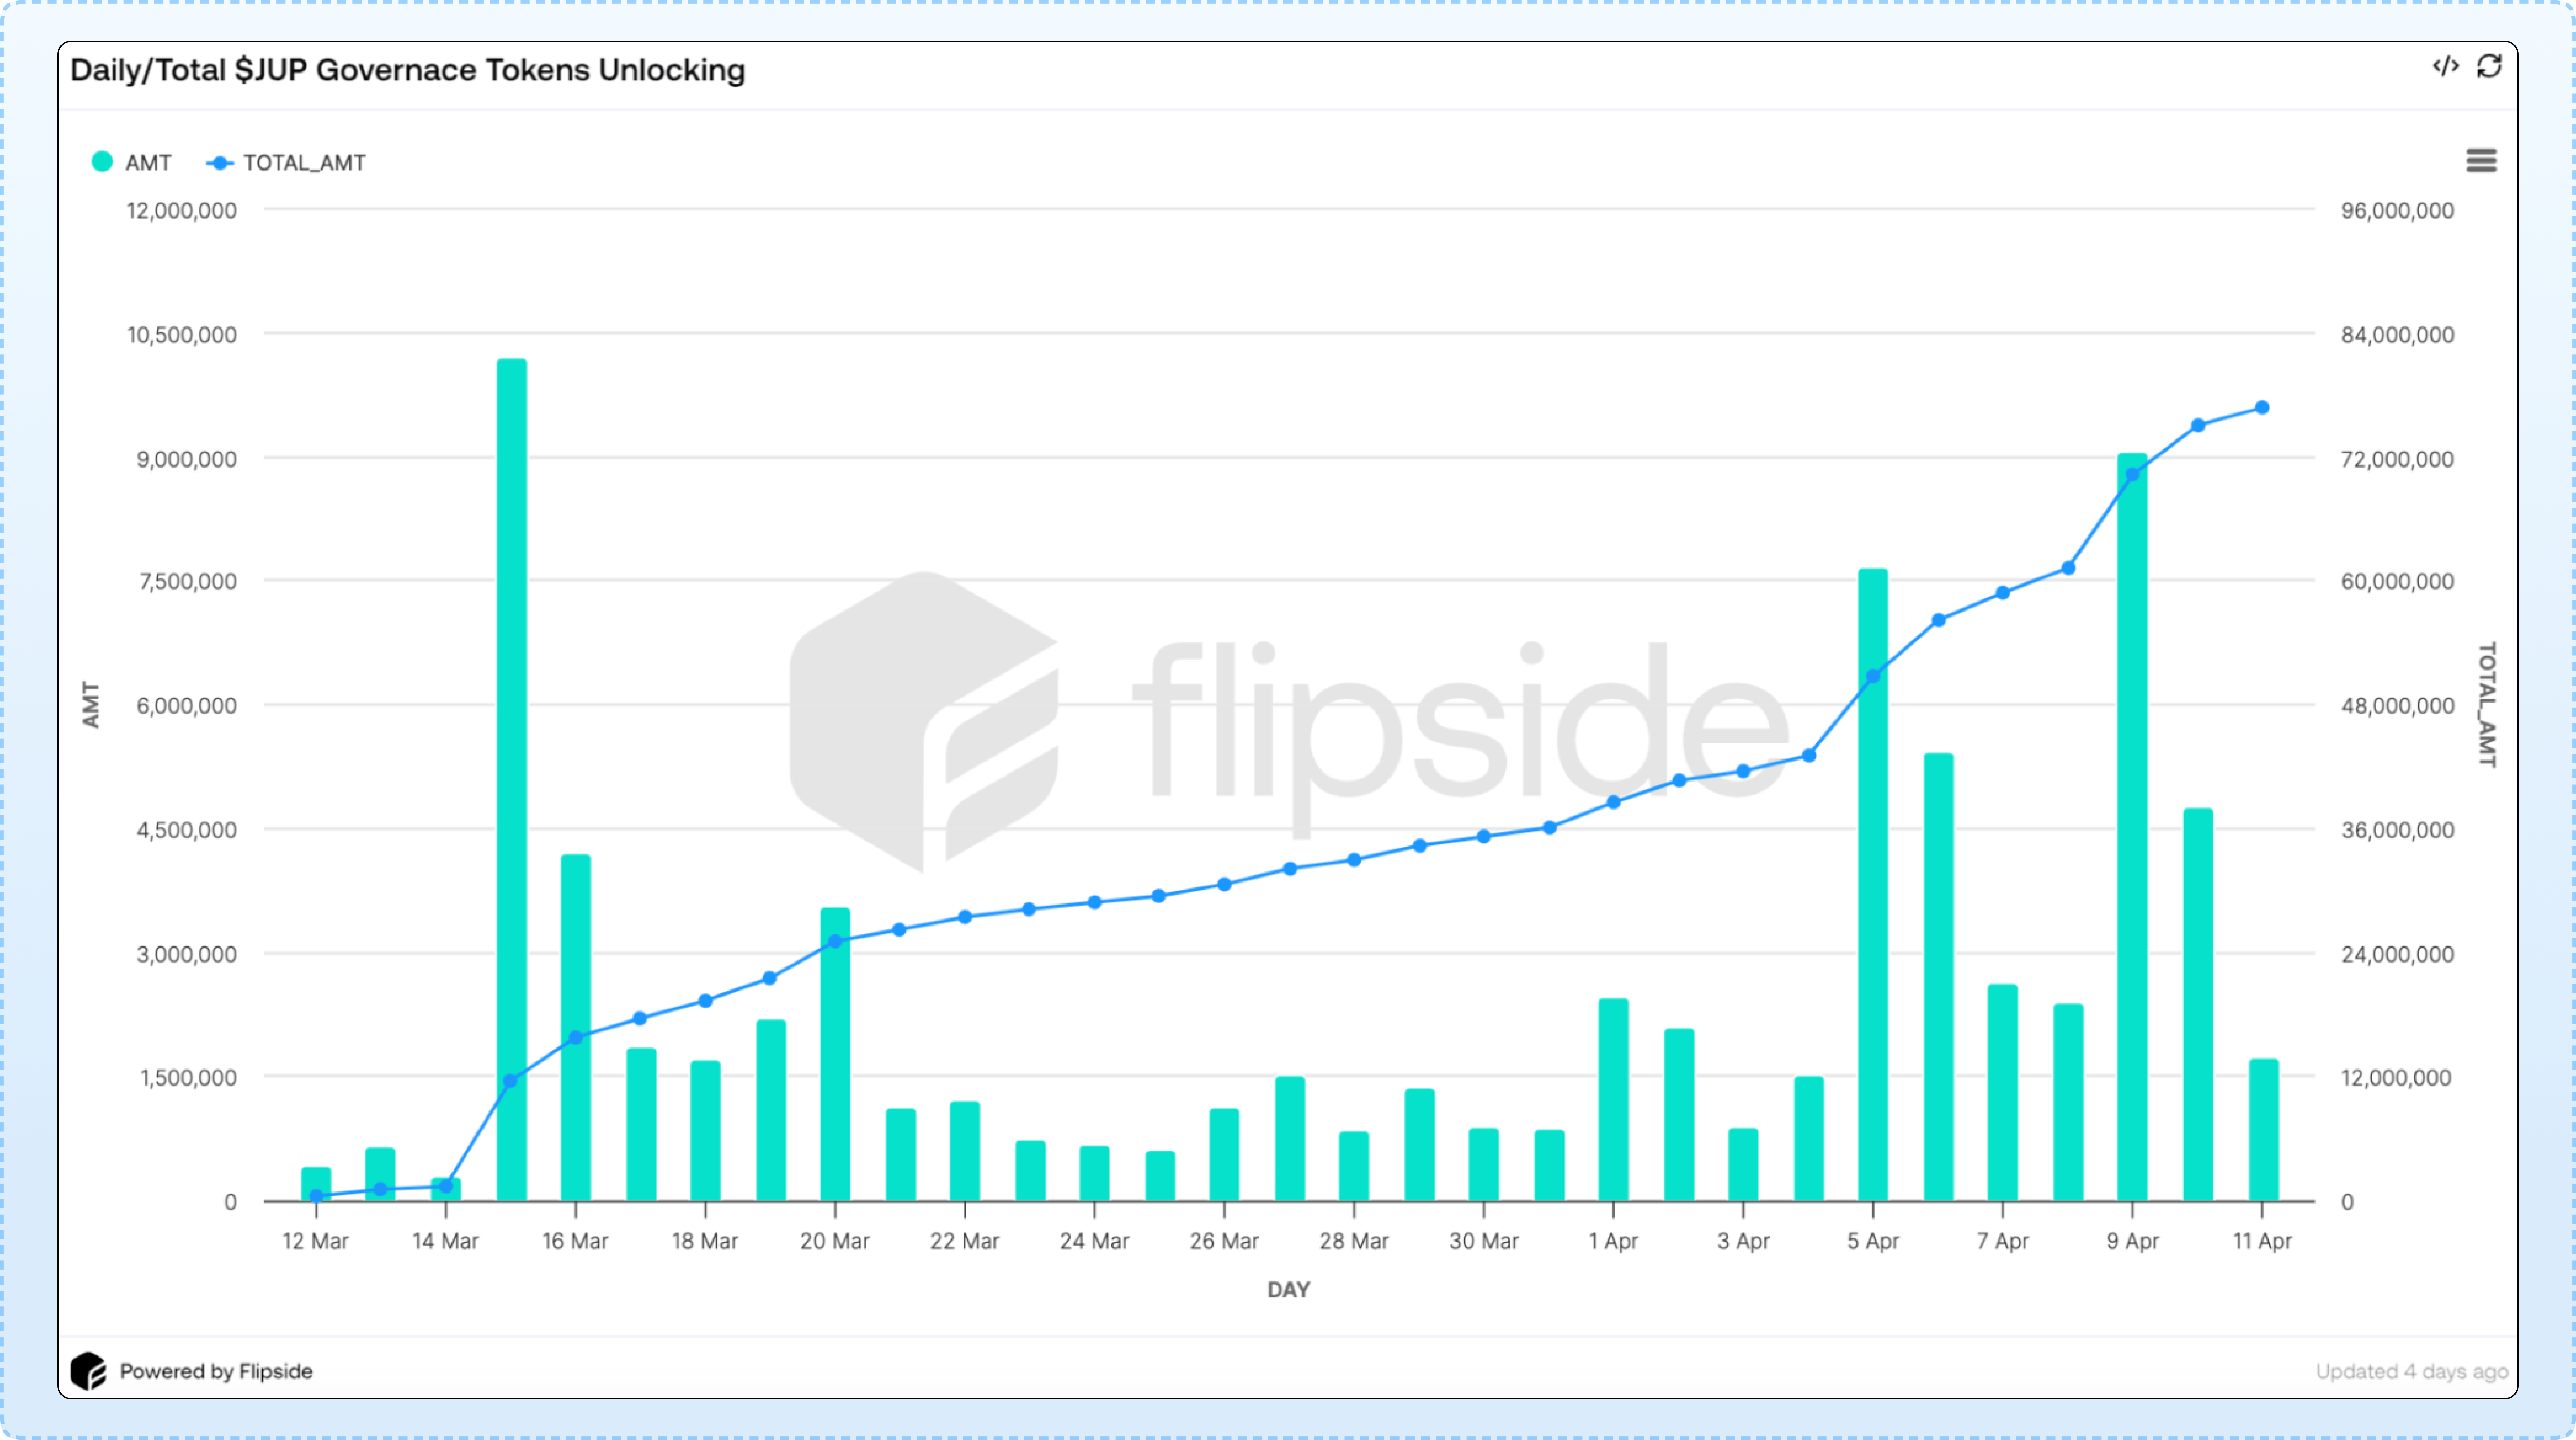The image size is (2576, 1440).
Task: Click the '26 Mar' x-axis label
Action: point(1224,1241)
